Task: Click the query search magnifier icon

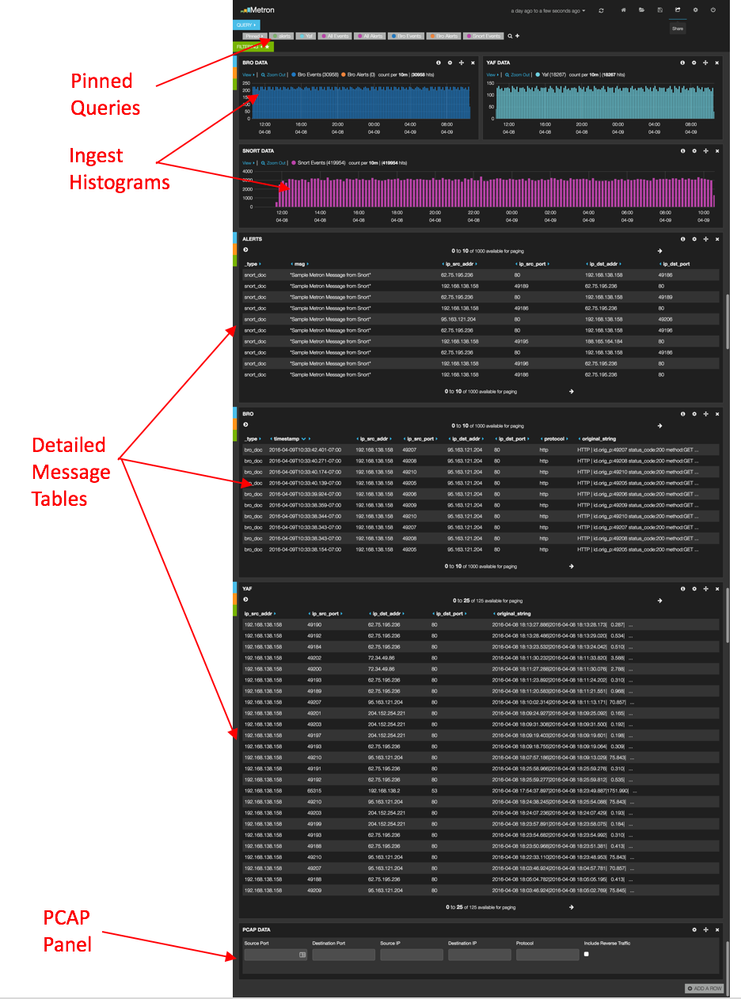Action: (x=510, y=36)
